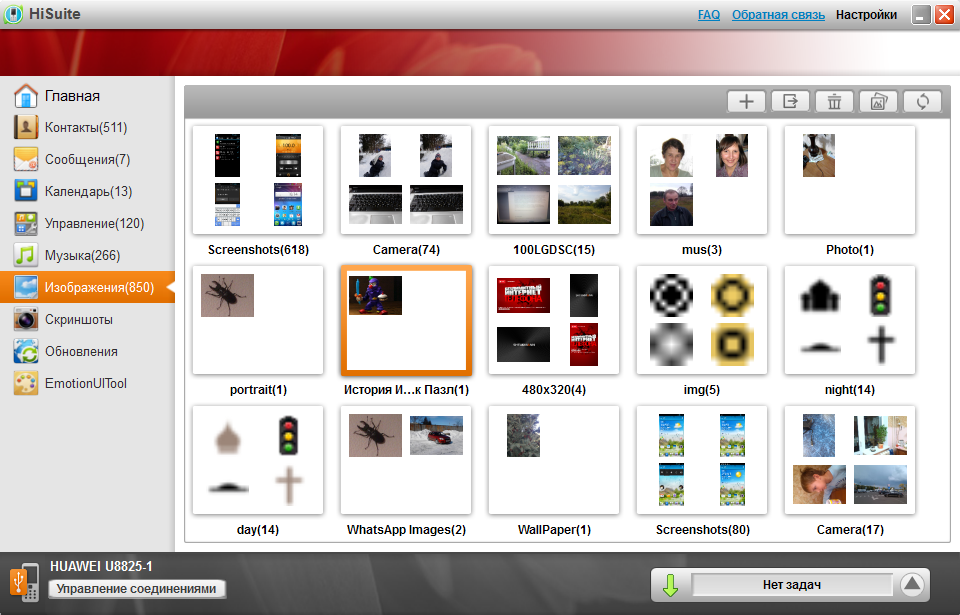The height and width of the screenshot is (615, 960).
Task: Click the Нет задач status bar
Action: (x=792, y=585)
